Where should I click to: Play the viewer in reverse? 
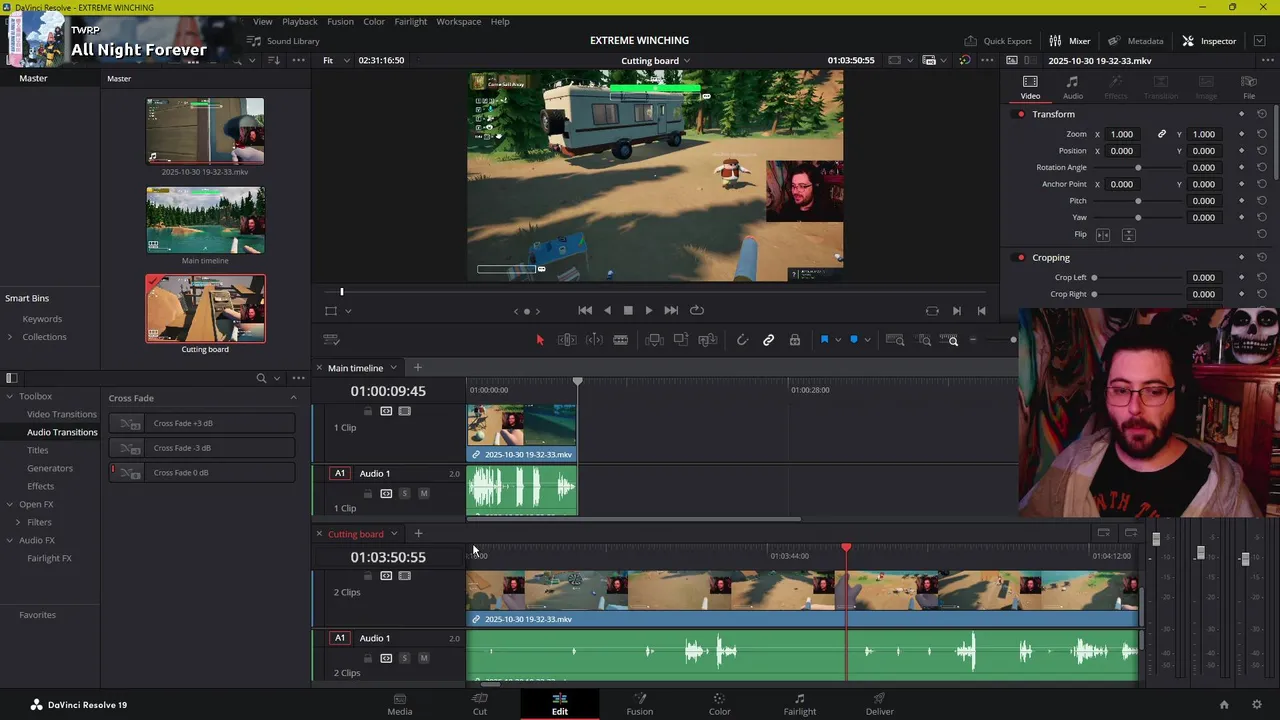pos(607,310)
